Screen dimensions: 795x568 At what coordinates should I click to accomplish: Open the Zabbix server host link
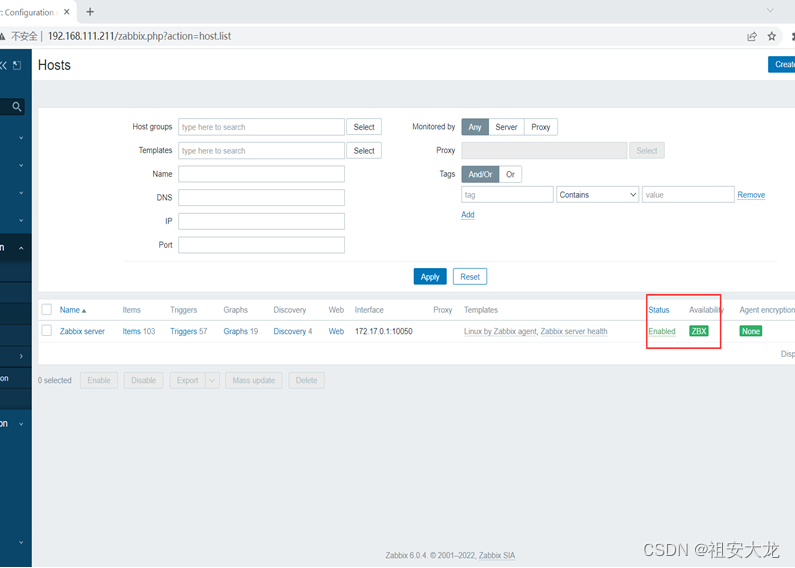point(82,331)
